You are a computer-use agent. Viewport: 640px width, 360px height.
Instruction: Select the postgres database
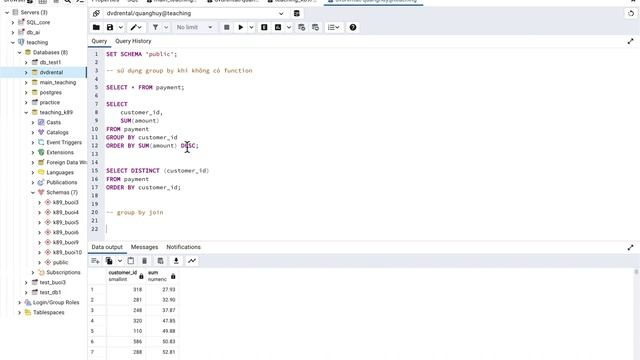[x=51, y=93]
